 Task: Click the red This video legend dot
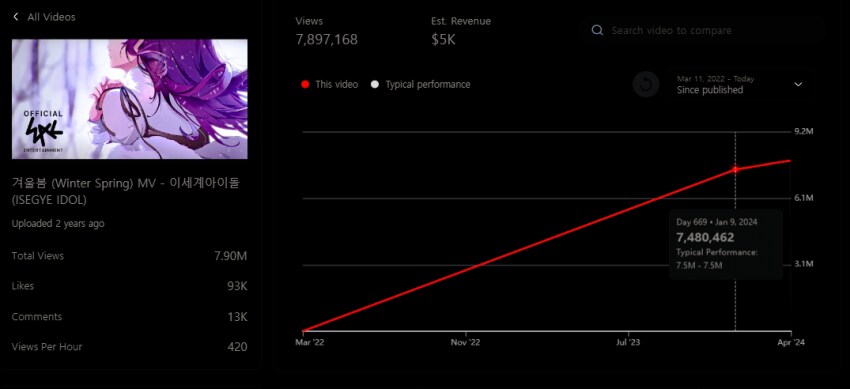pos(305,85)
